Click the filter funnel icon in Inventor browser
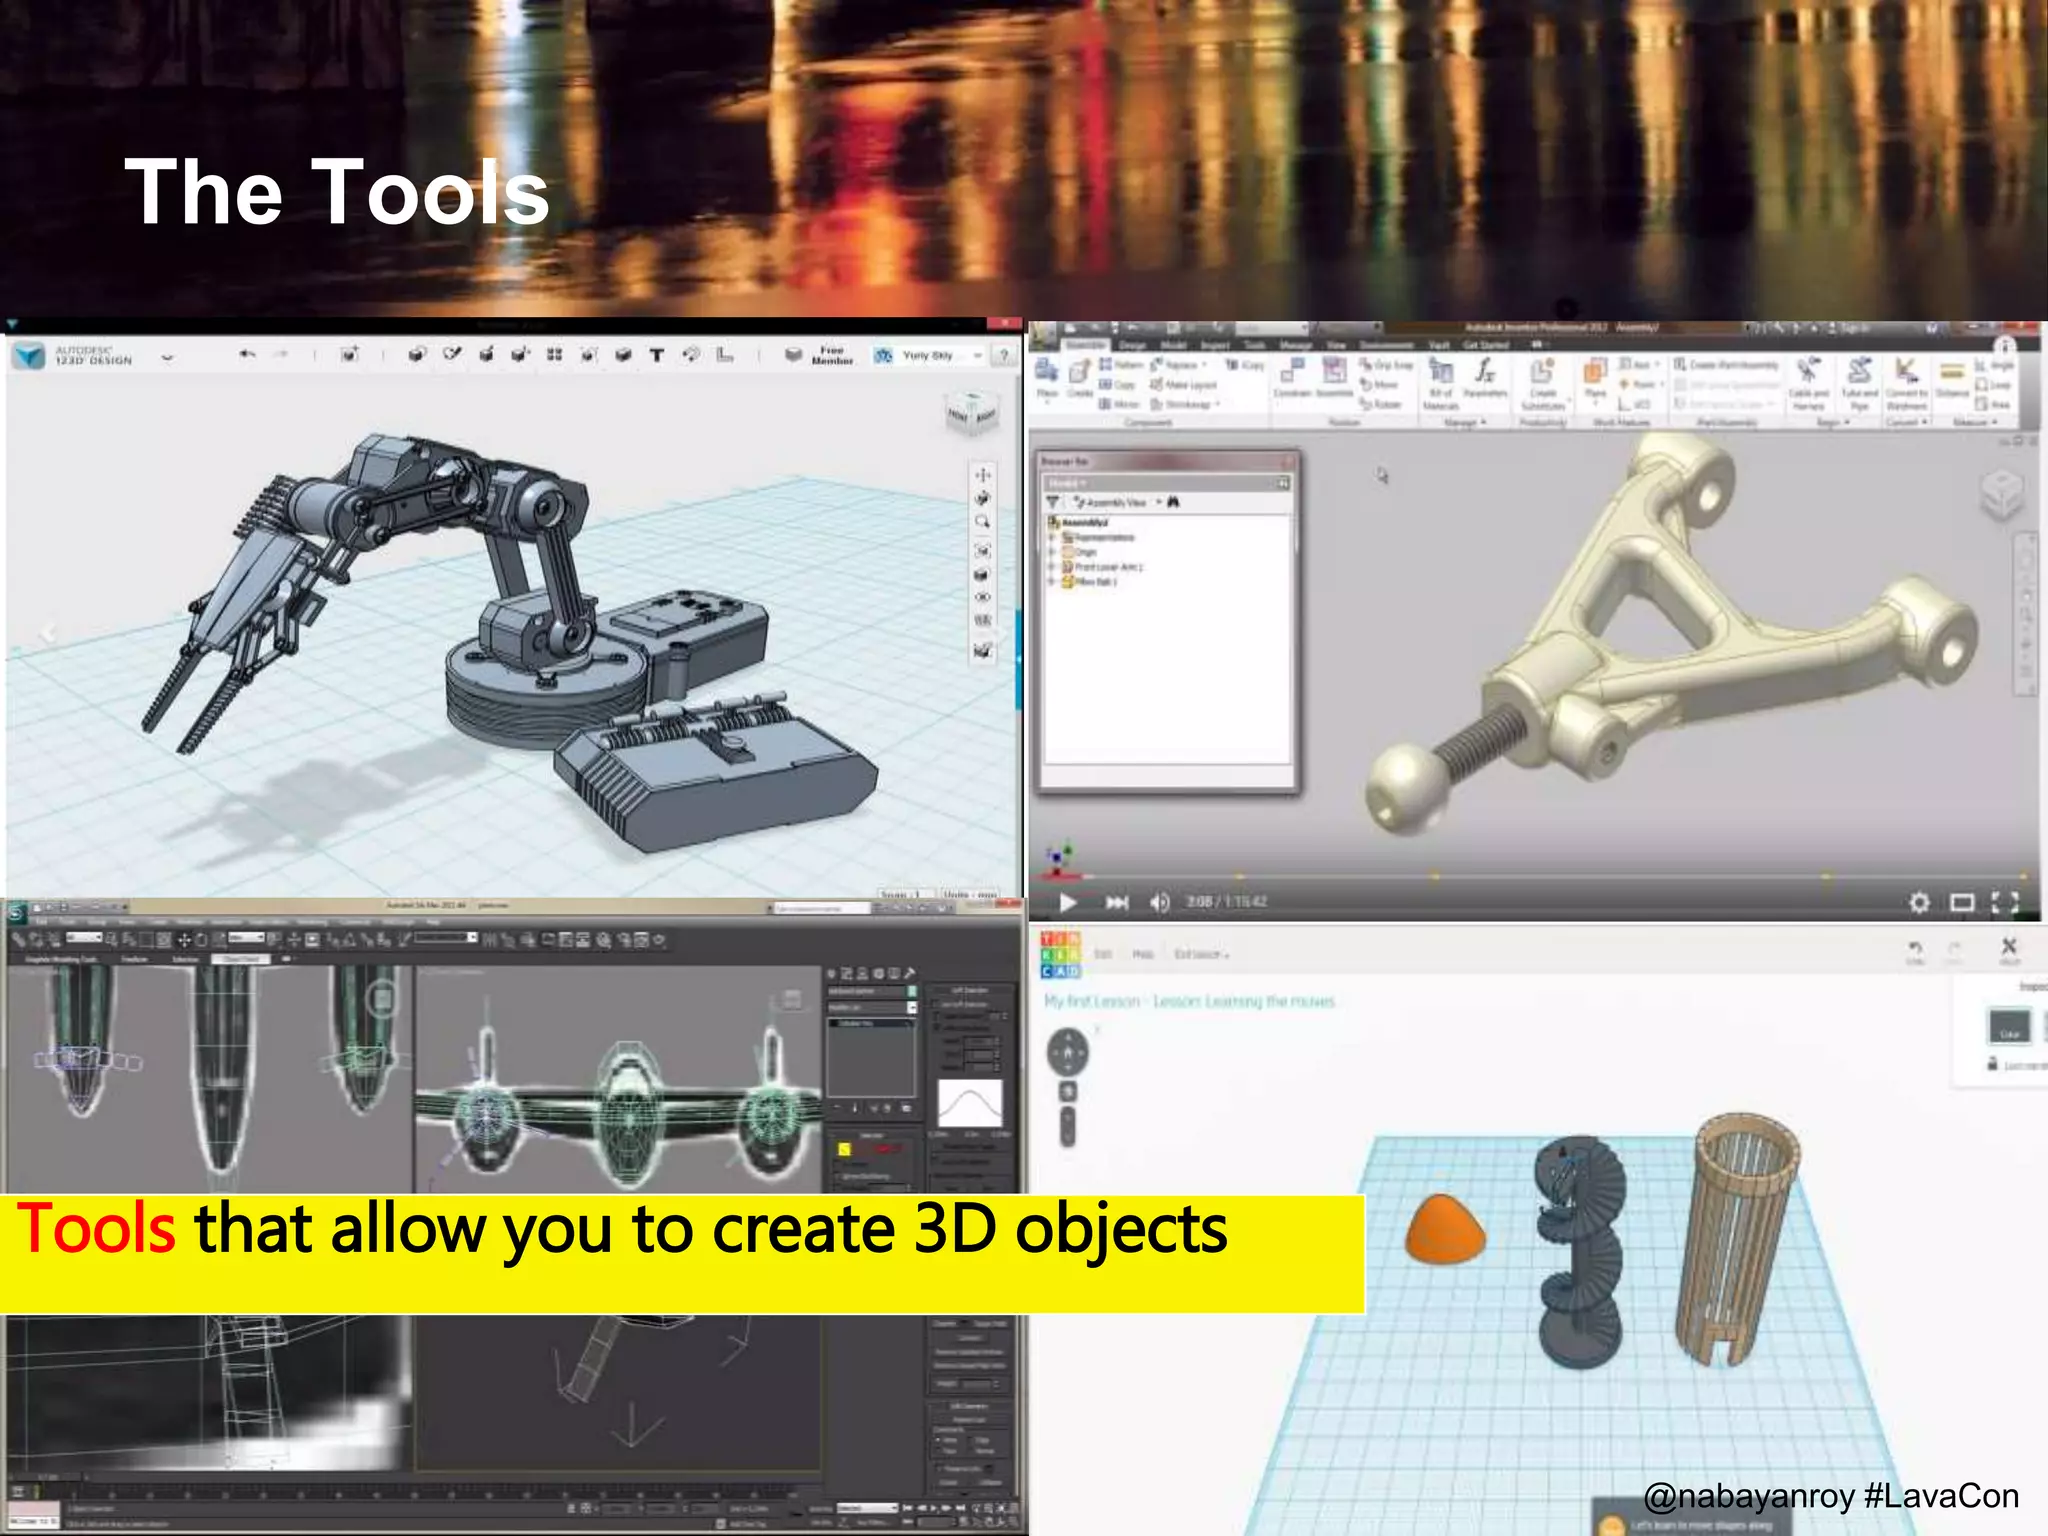Image resolution: width=2048 pixels, height=1536 pixels. pyautogui.click(x=1054, y=502)
